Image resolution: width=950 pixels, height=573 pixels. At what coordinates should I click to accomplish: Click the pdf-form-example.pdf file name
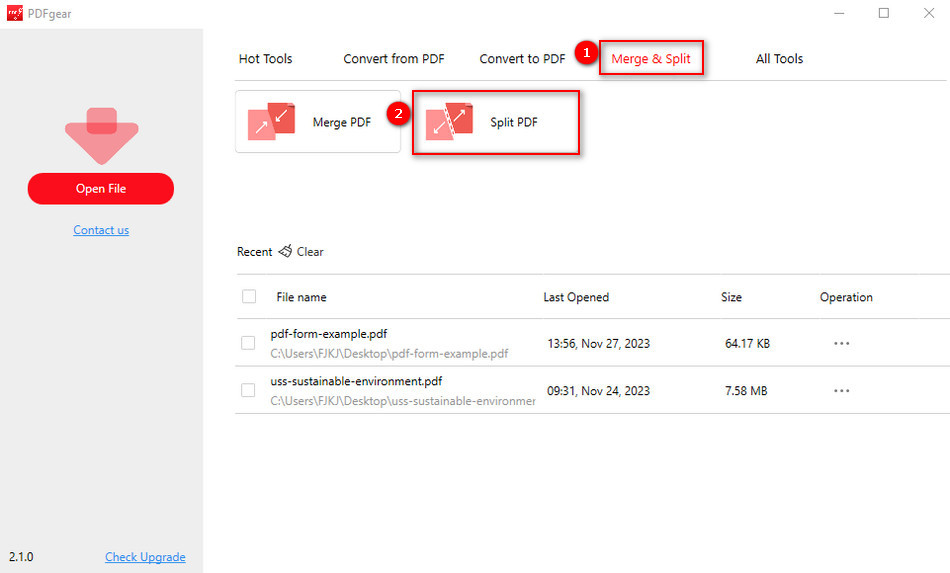[329, 334]
